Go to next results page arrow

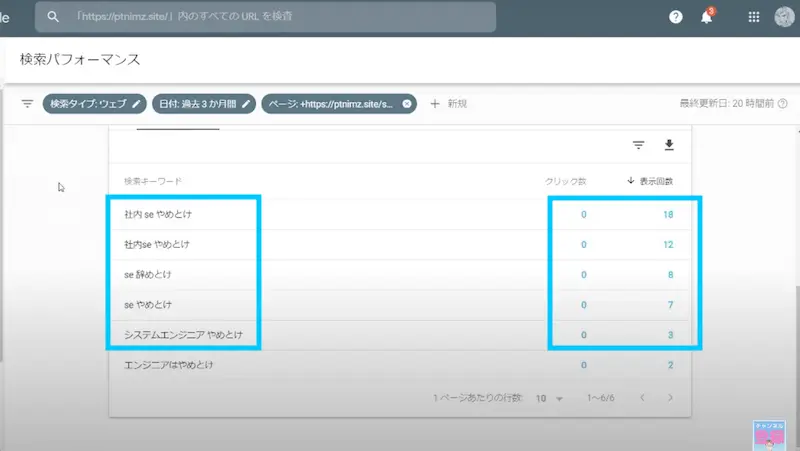[x=670, y=397]
